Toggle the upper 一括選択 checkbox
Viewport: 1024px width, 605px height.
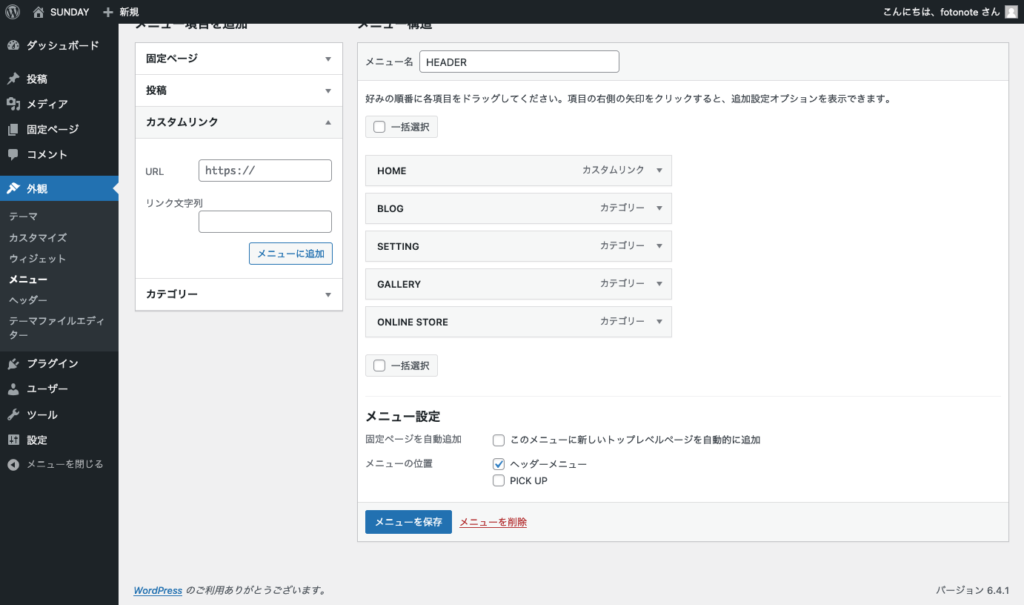pyautogui.click(x=379, y=127)
